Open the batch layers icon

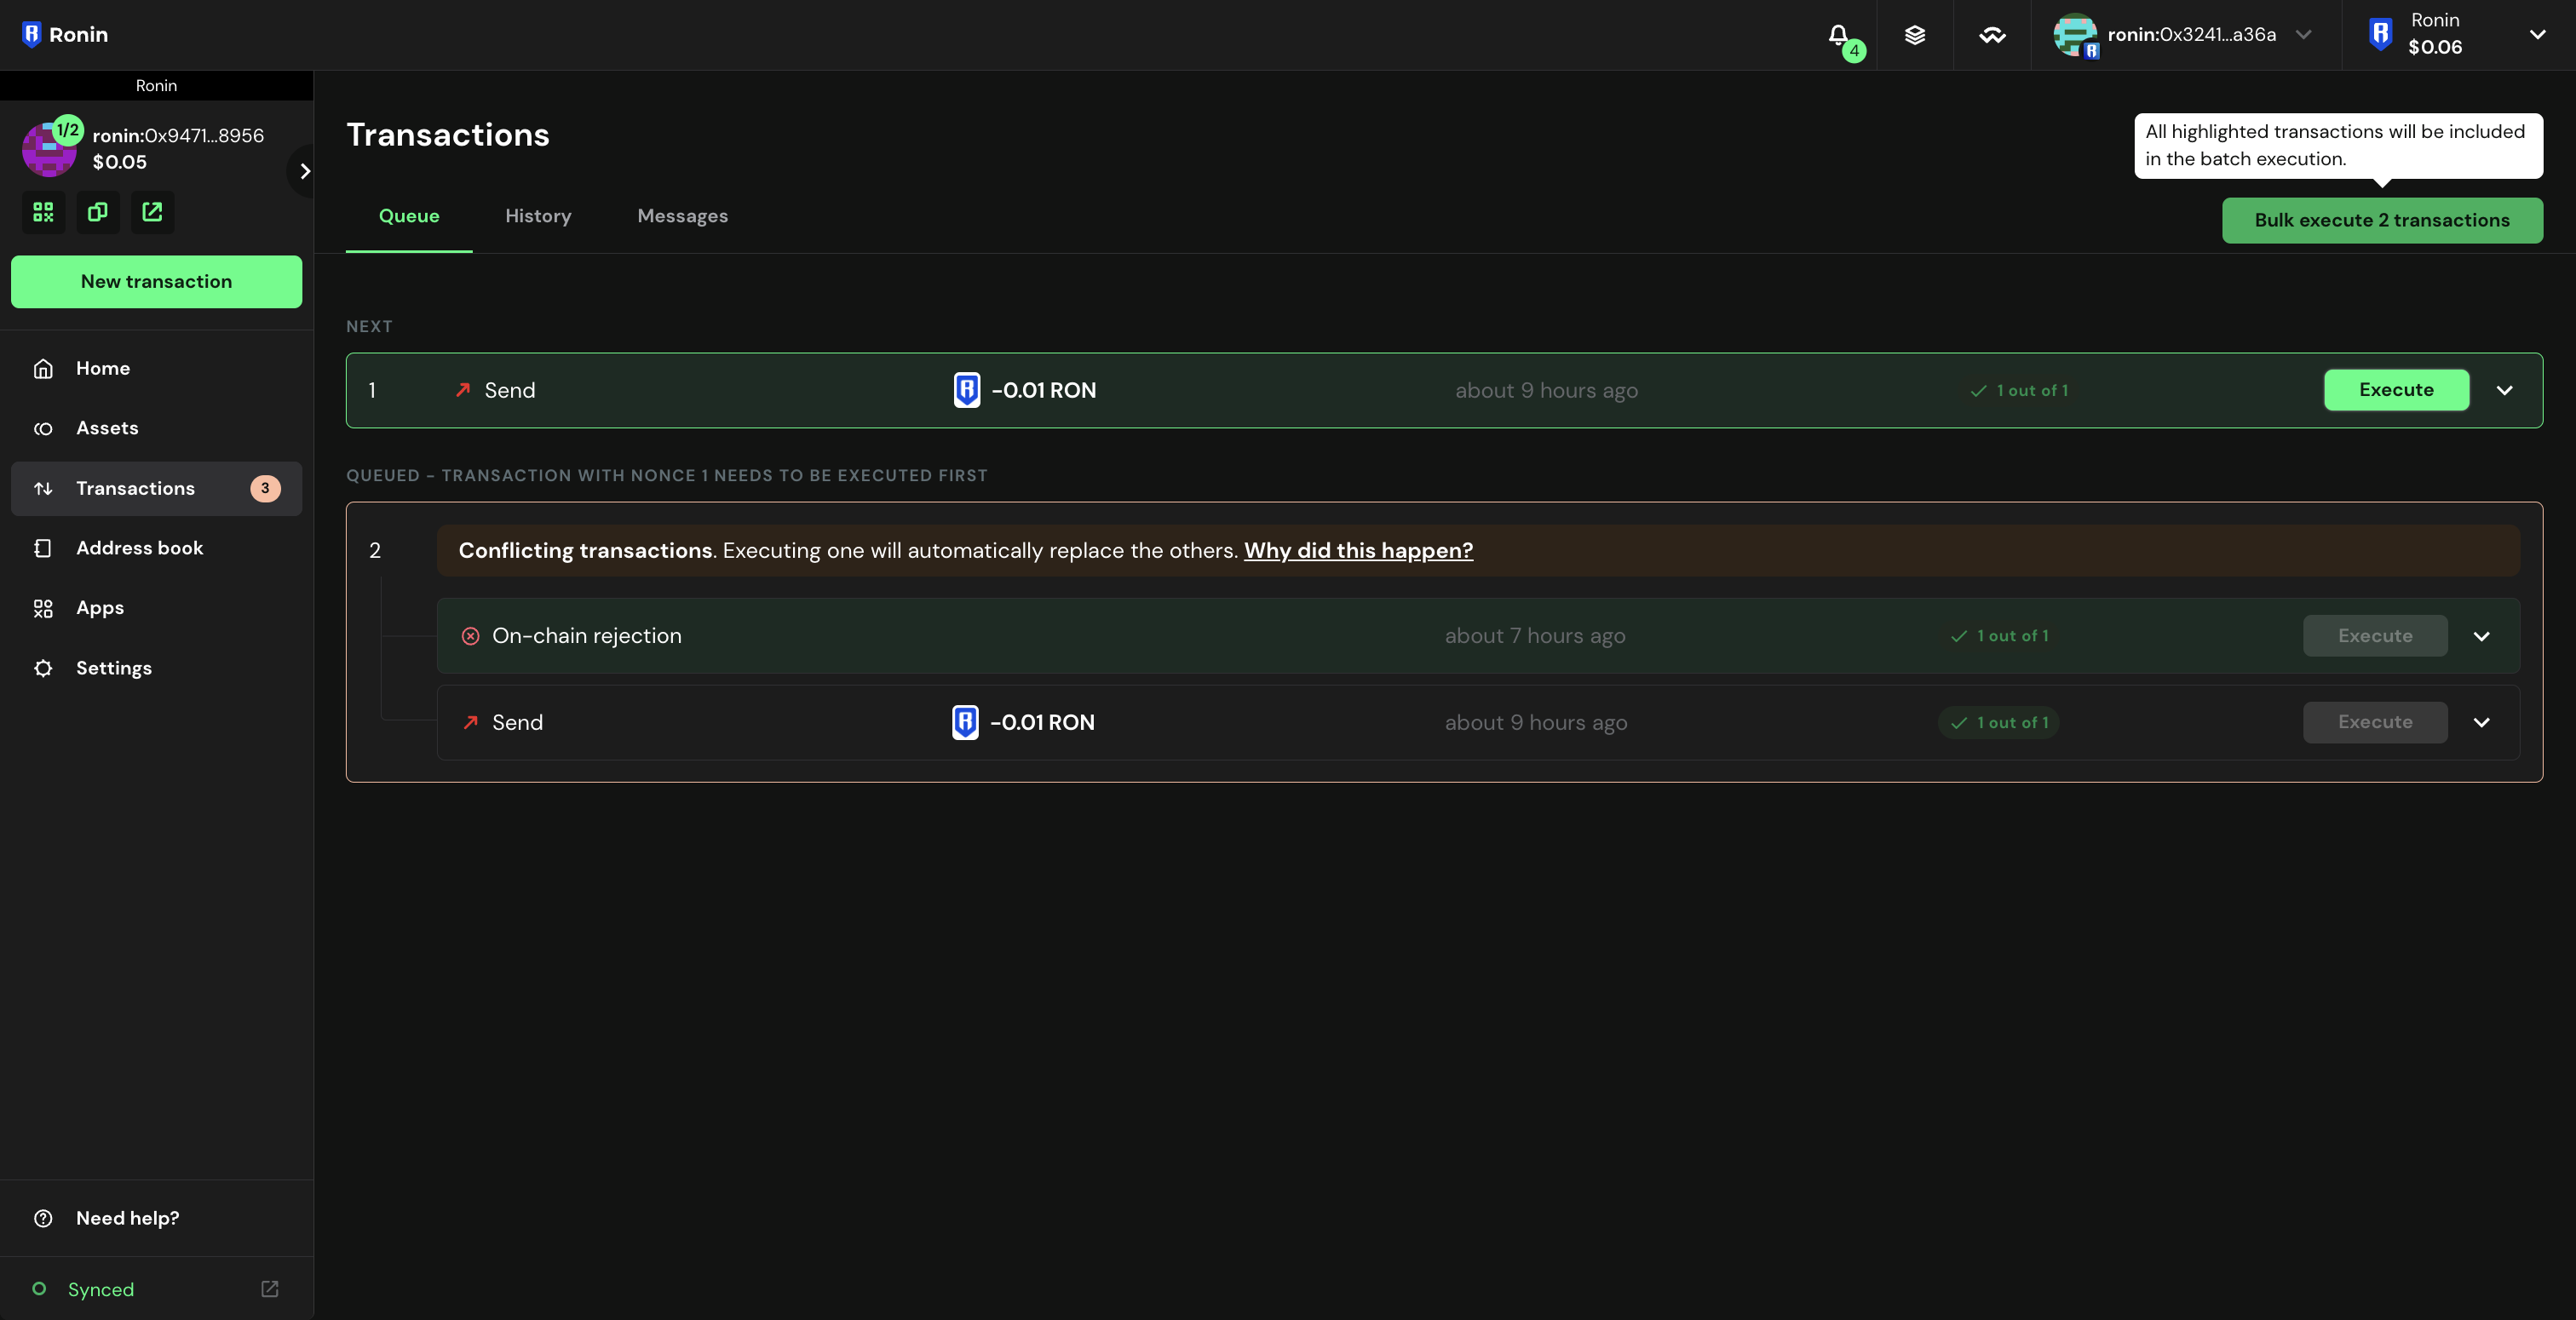[x=1915, y=35]
